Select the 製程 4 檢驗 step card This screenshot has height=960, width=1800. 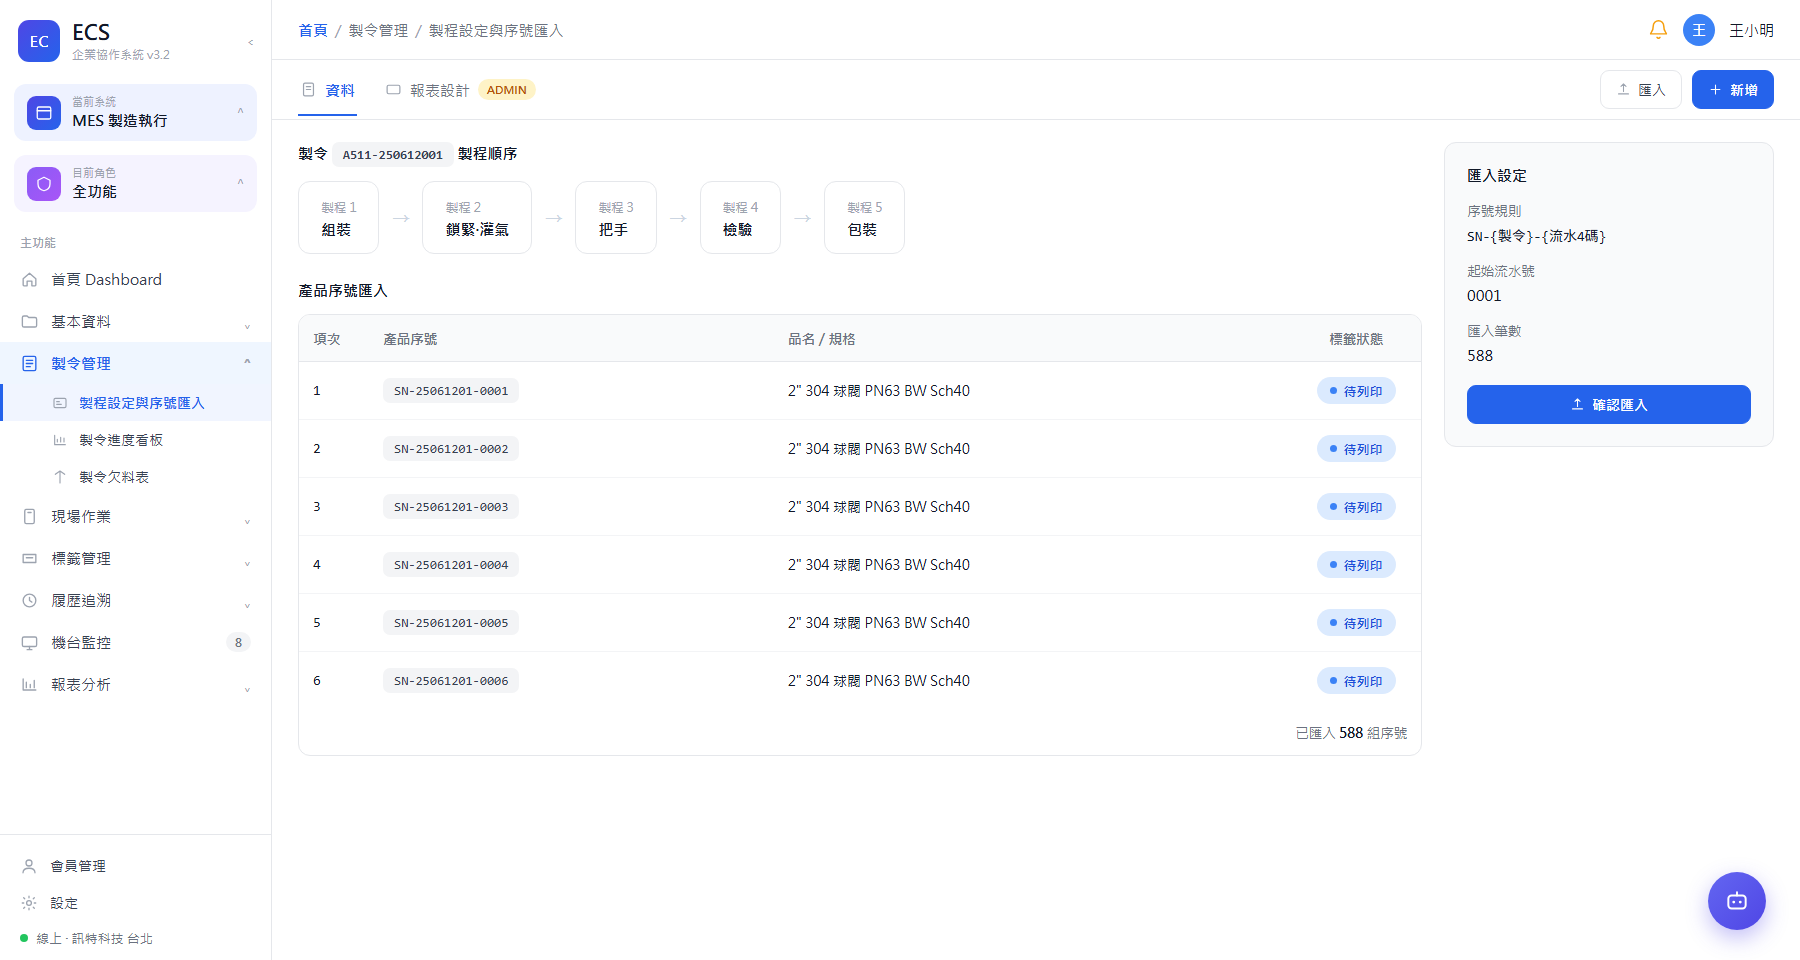pyautogui.click(x=740, y=218)
